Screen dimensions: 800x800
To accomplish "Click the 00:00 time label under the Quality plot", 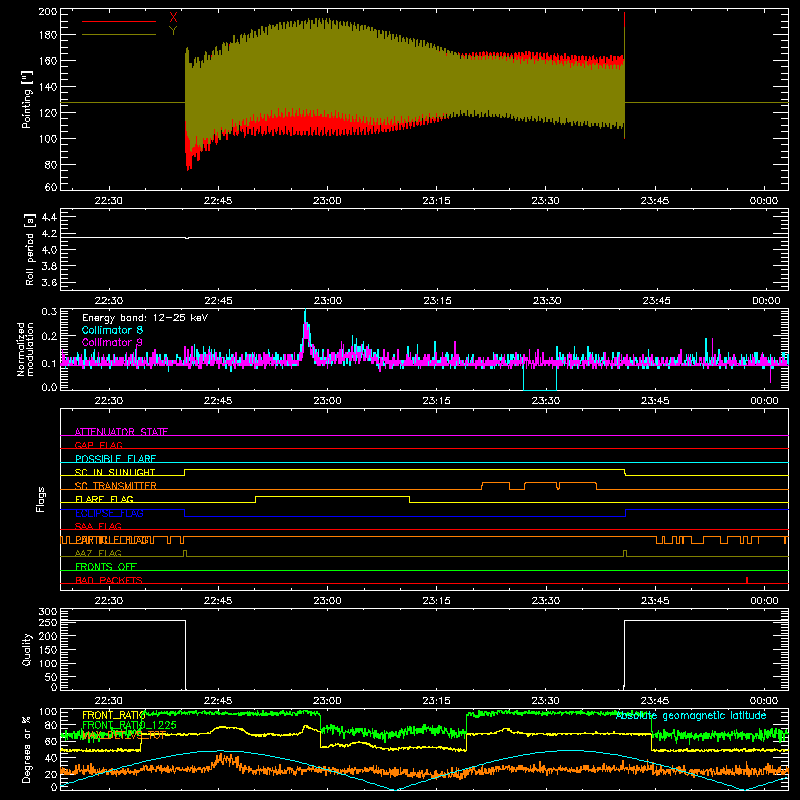I will [764, 701].
